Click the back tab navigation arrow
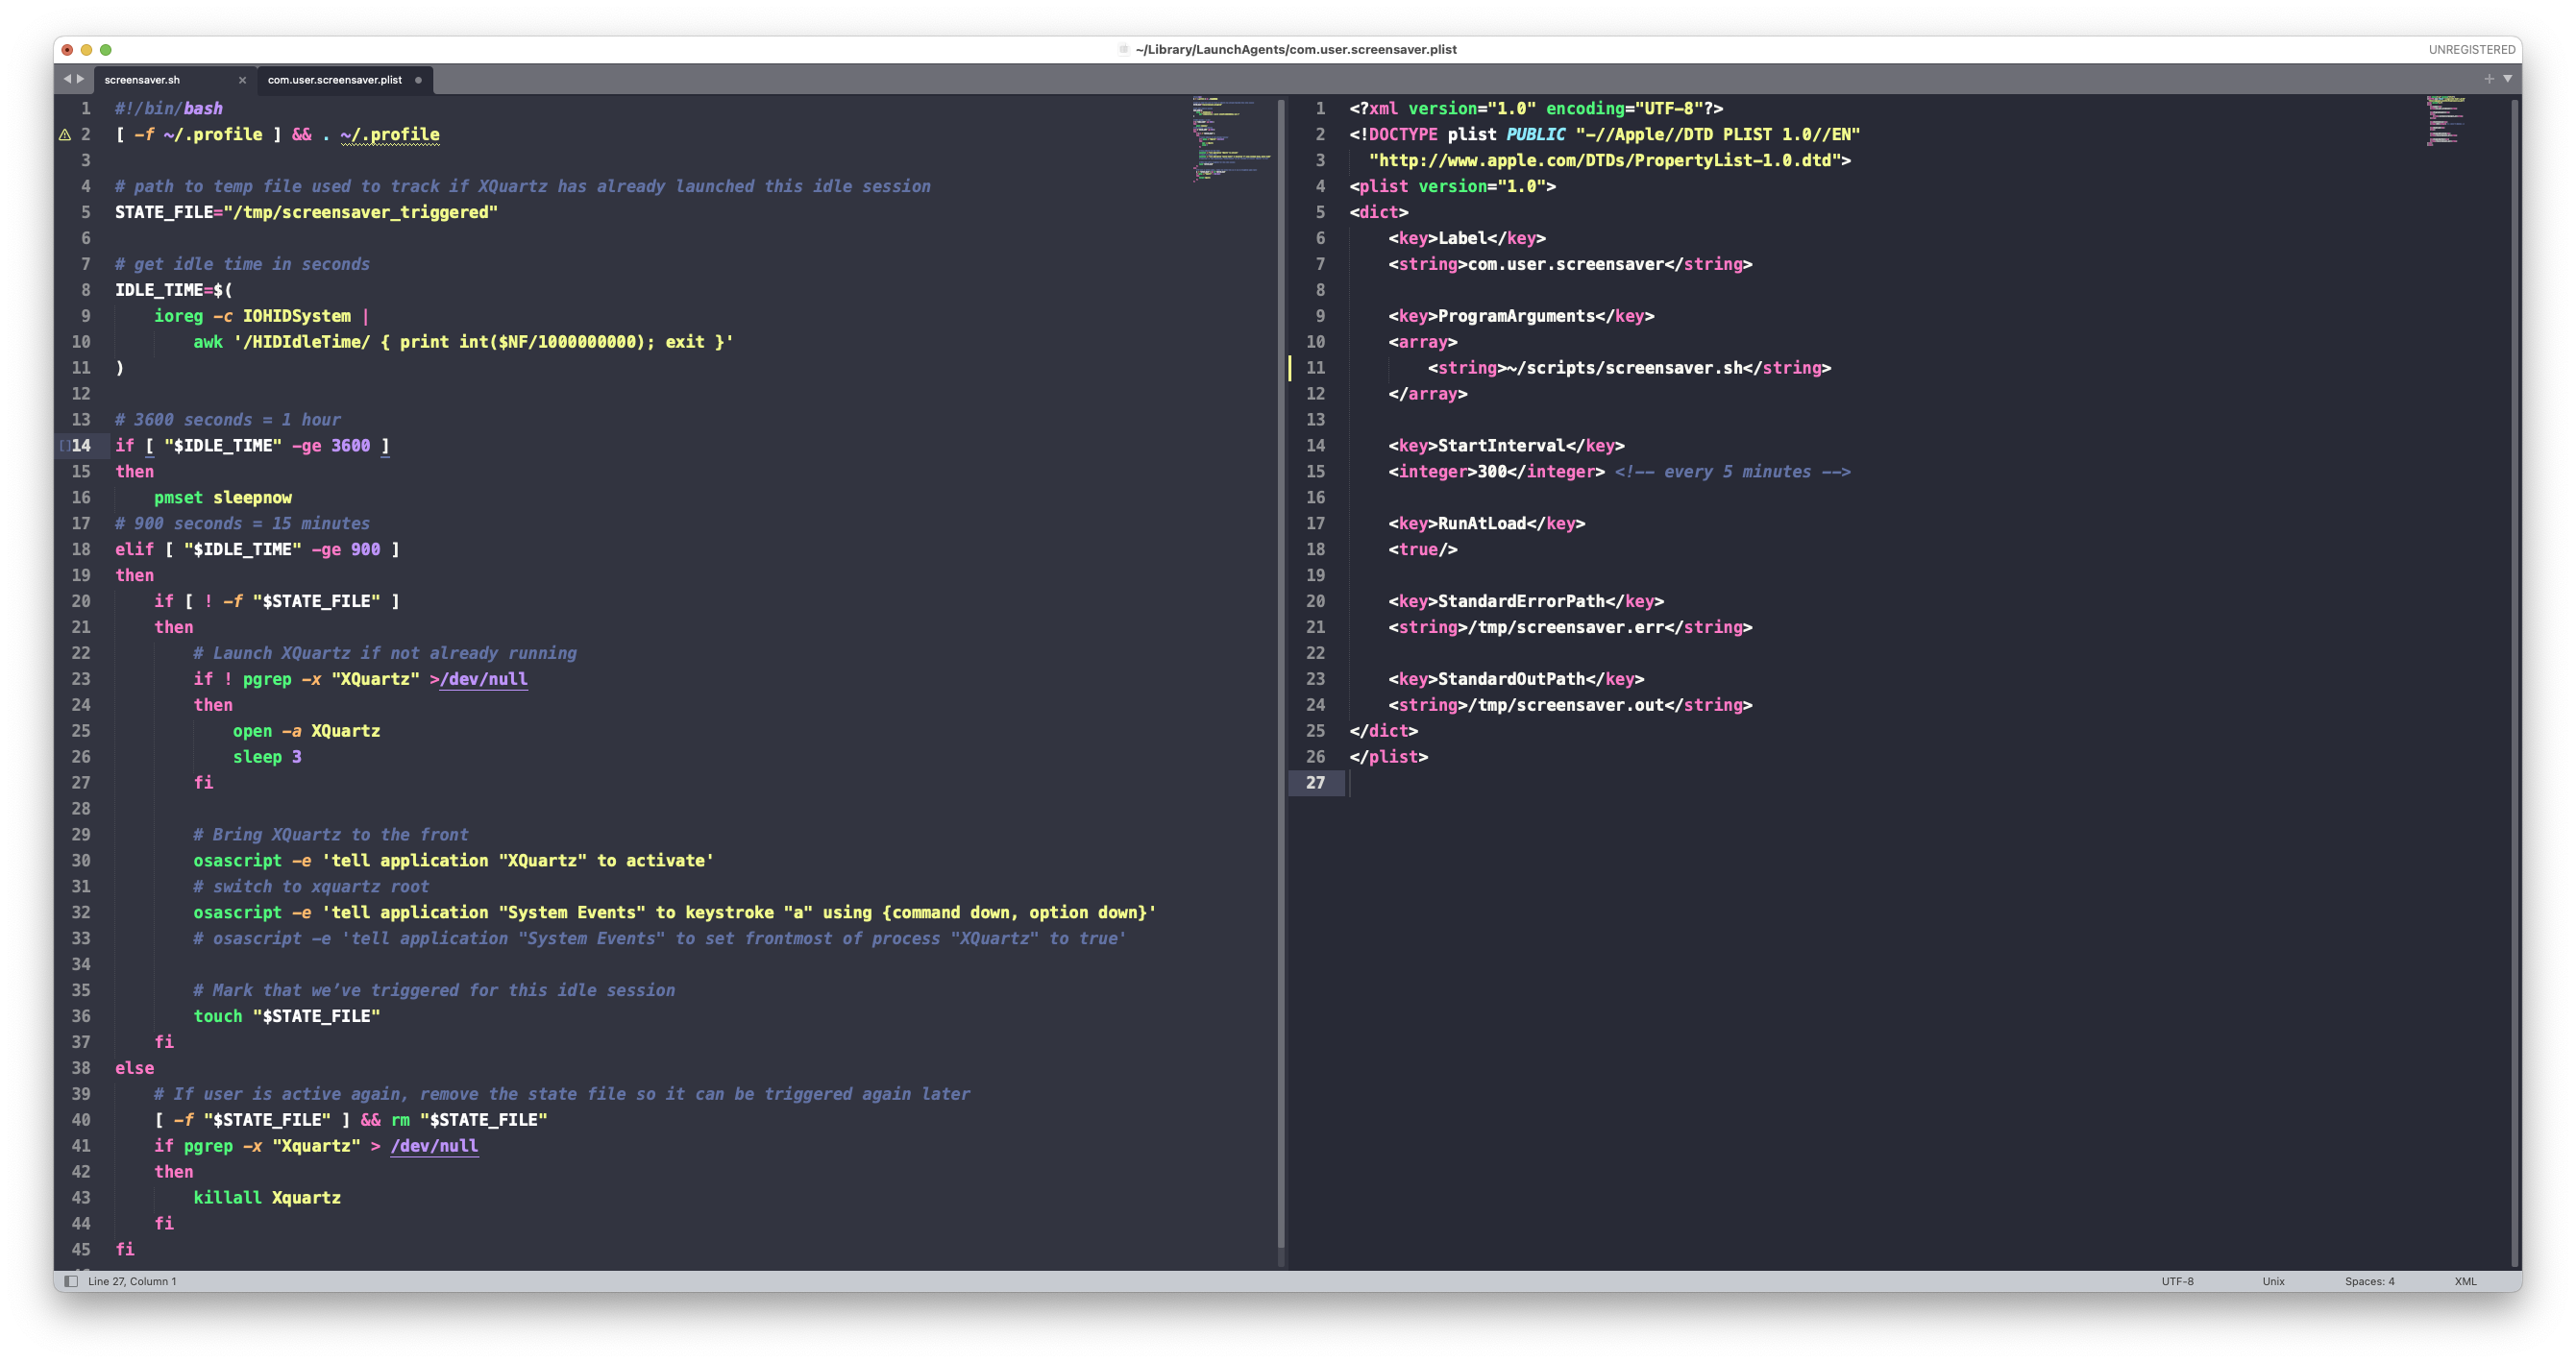2576x1363 pixels. pos(67,79)
